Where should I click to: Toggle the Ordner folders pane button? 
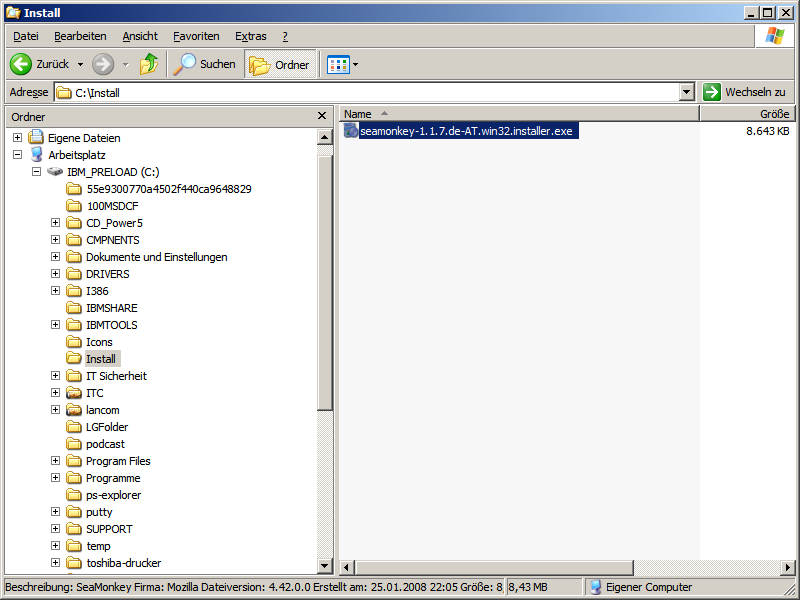(x=280, y=64)
